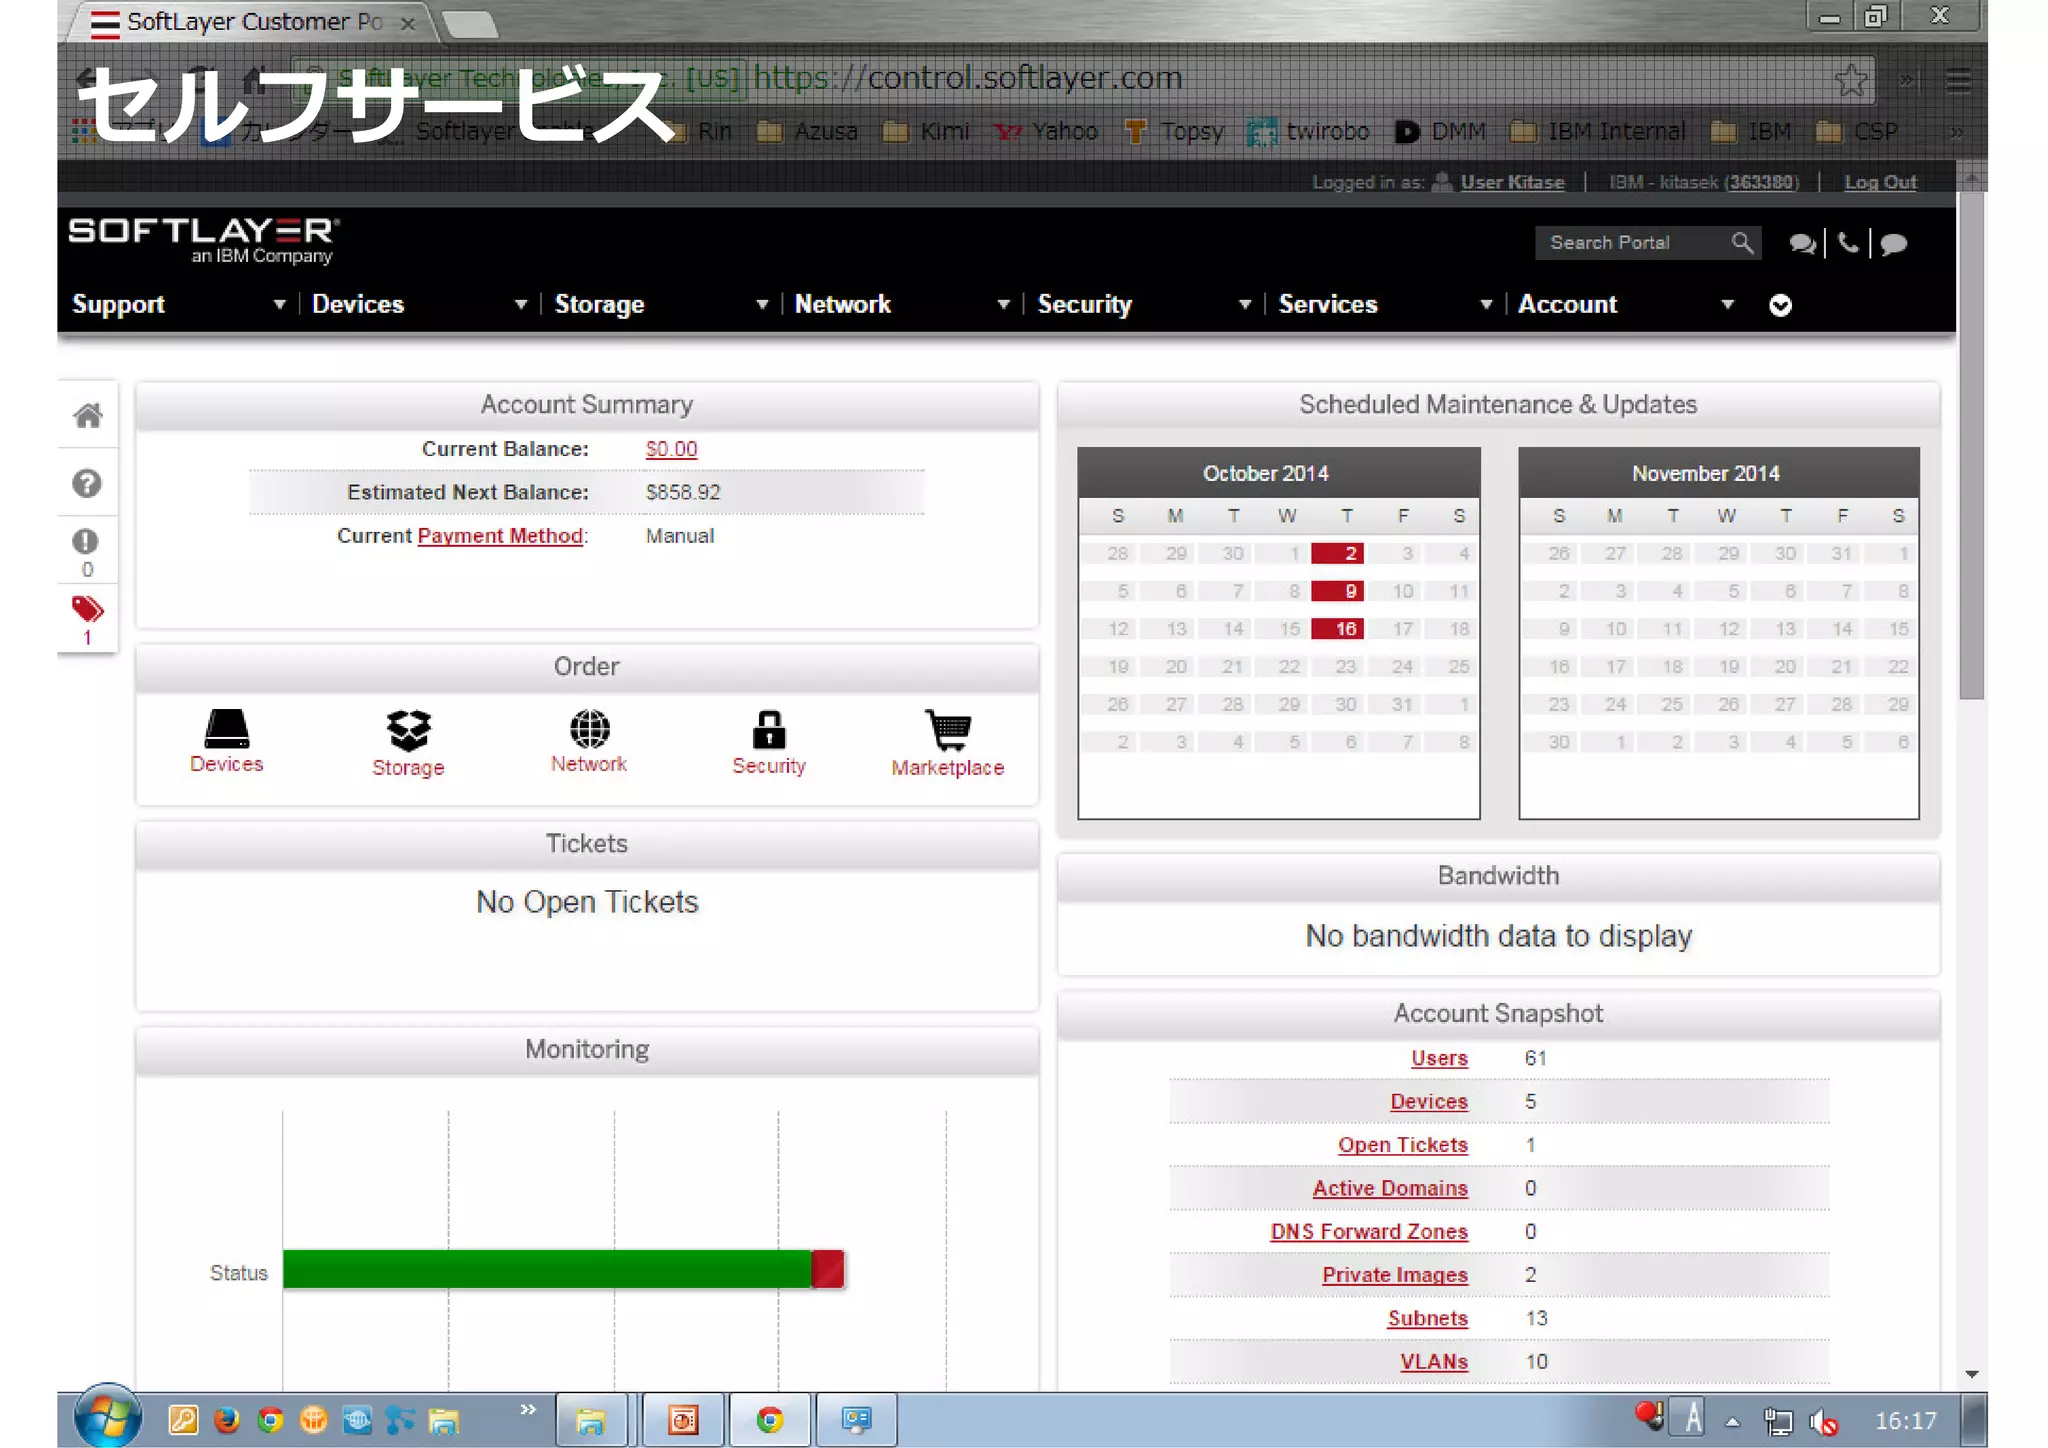Order Network via the globe icon
The image size is (2048, 1448).
coord(589,729)
